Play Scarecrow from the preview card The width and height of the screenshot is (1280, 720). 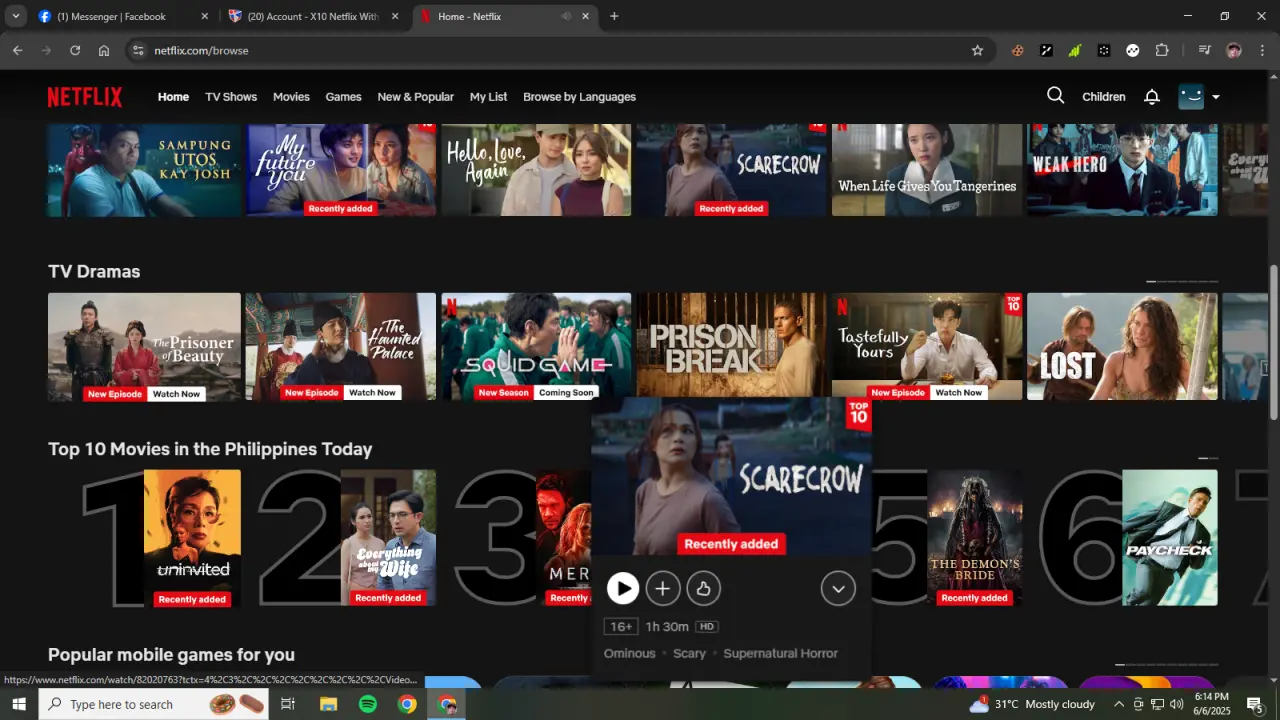(x=622, y=588)
